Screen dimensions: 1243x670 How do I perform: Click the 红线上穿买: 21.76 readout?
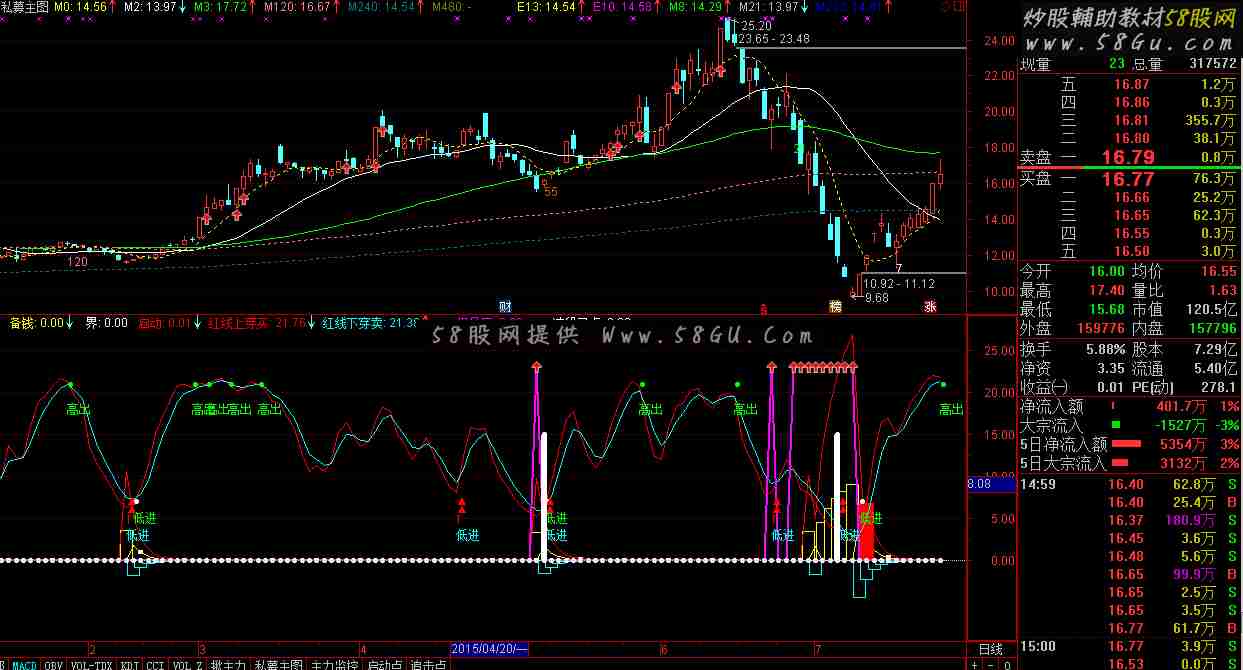tap(257, 323)
